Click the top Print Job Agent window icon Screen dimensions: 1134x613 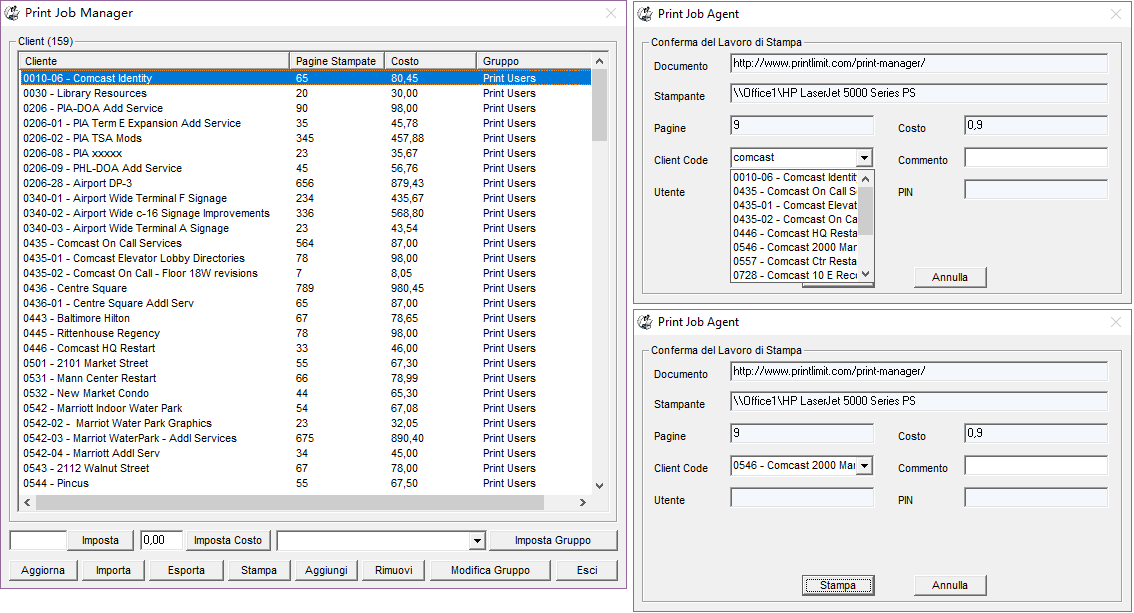click(x=645, y=14)
